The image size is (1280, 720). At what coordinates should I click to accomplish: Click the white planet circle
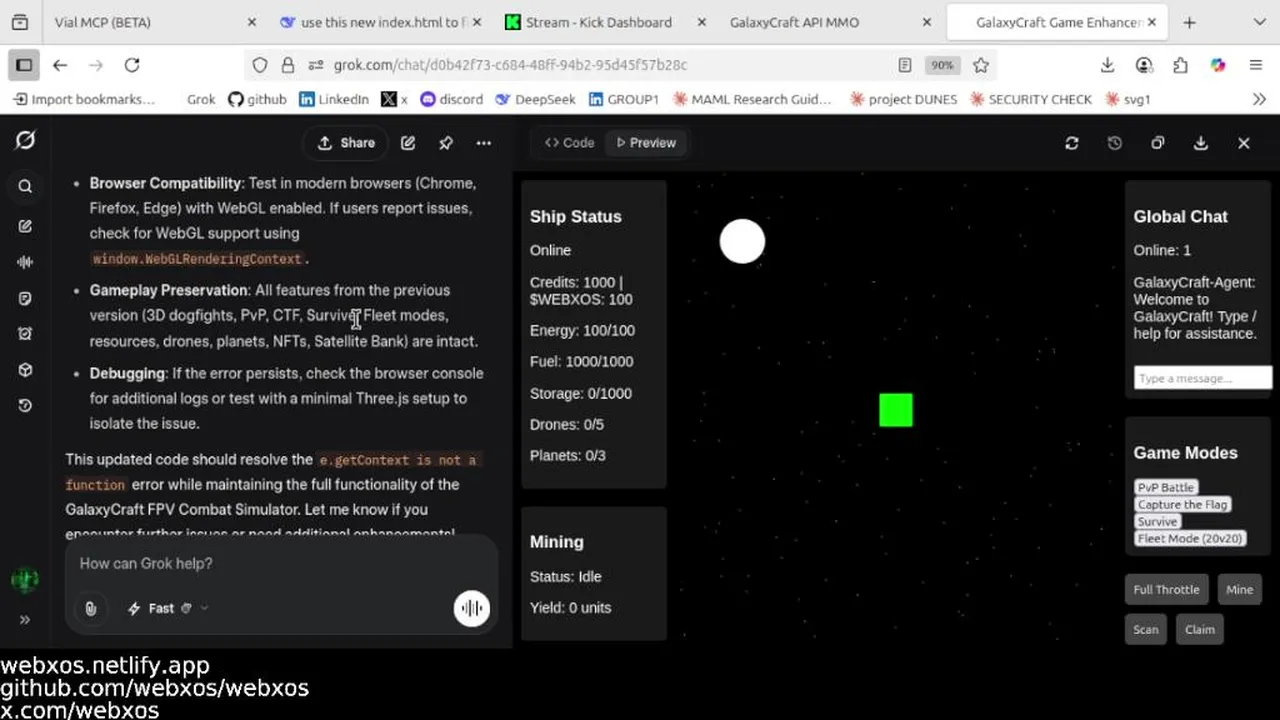(742, 242)
